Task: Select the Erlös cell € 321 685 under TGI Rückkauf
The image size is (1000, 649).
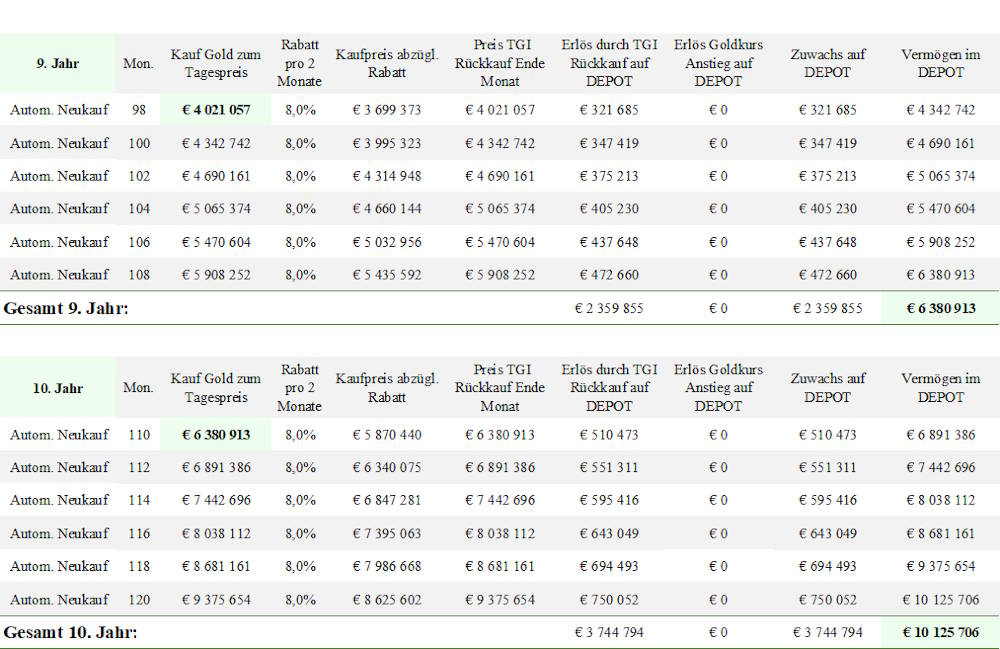Action: (x=609, y=110)
